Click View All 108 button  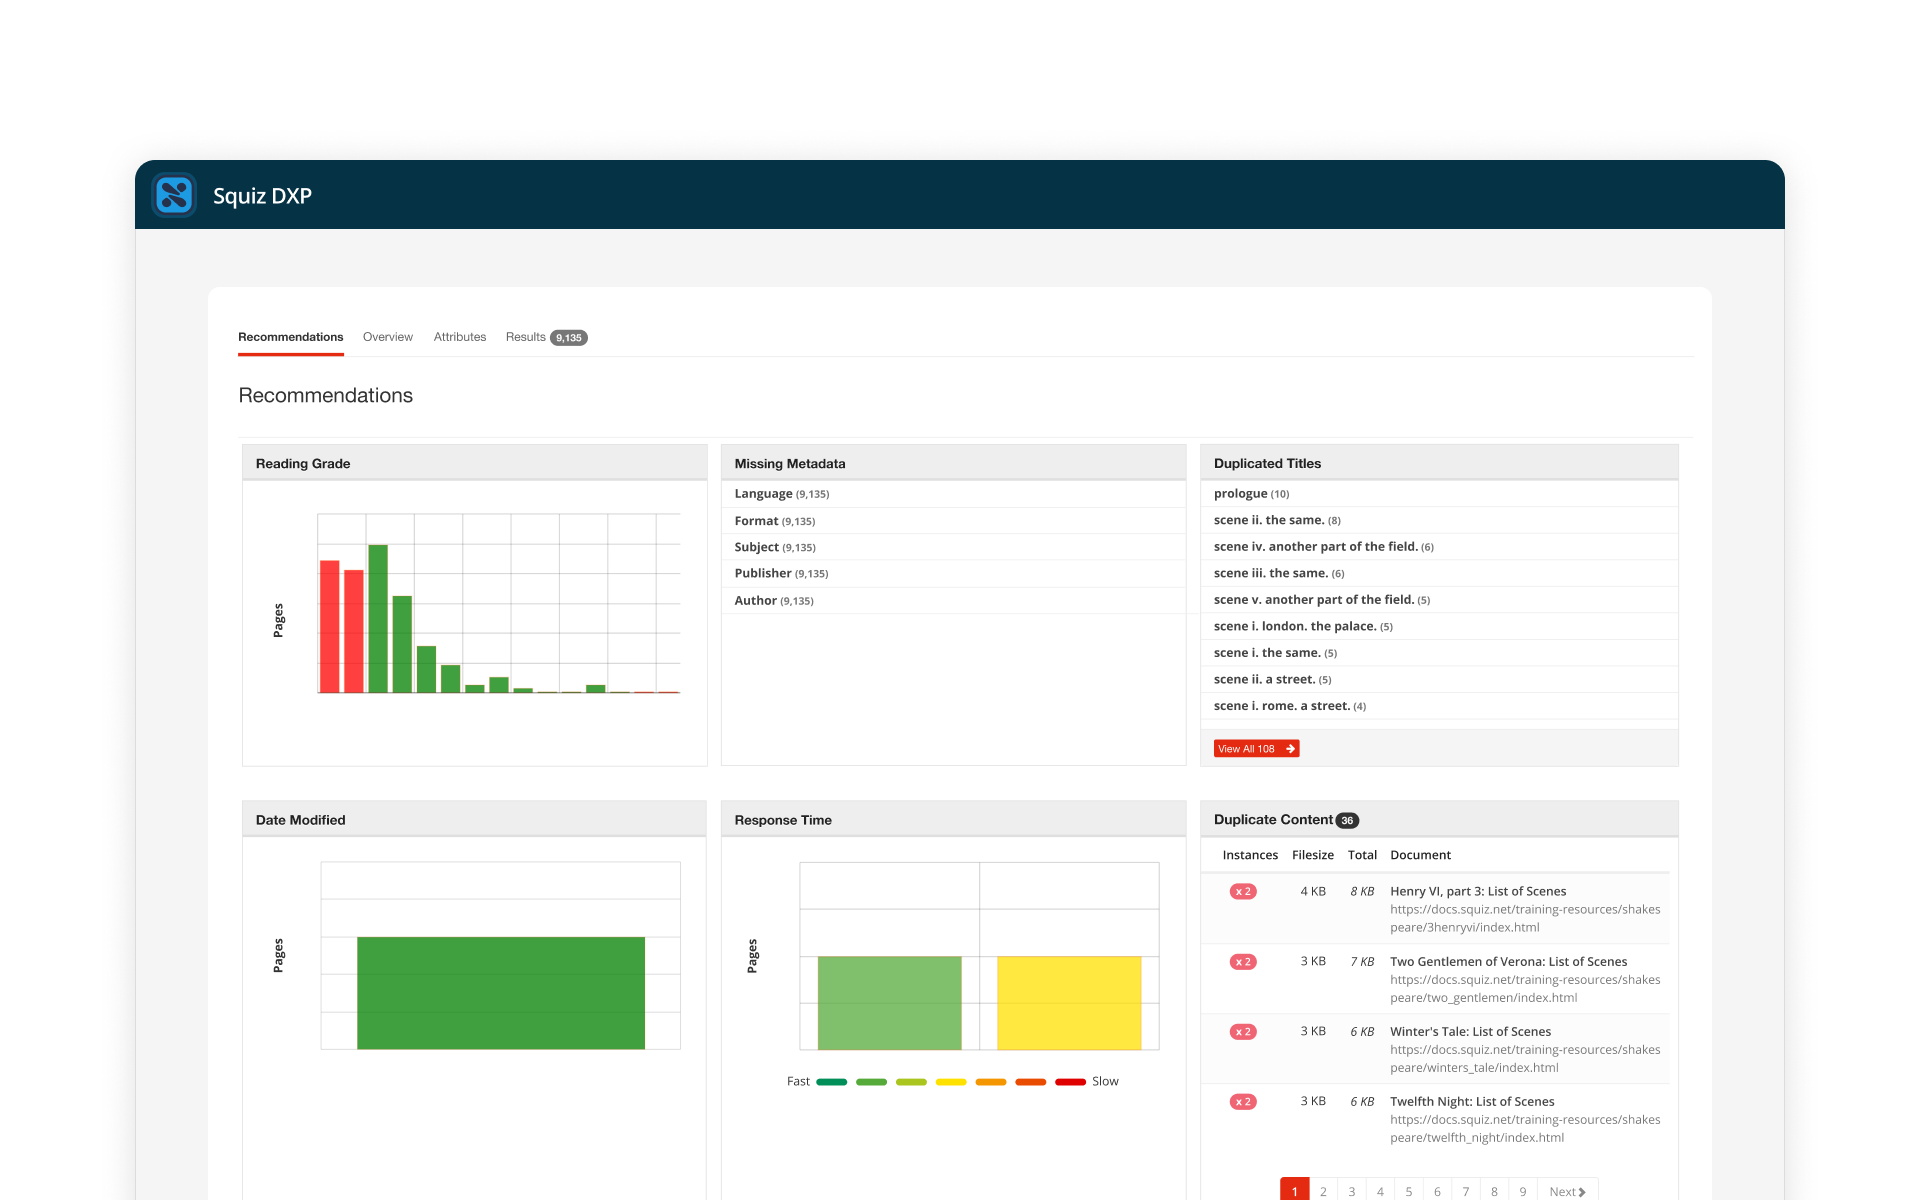click(x=1256, y=748)
